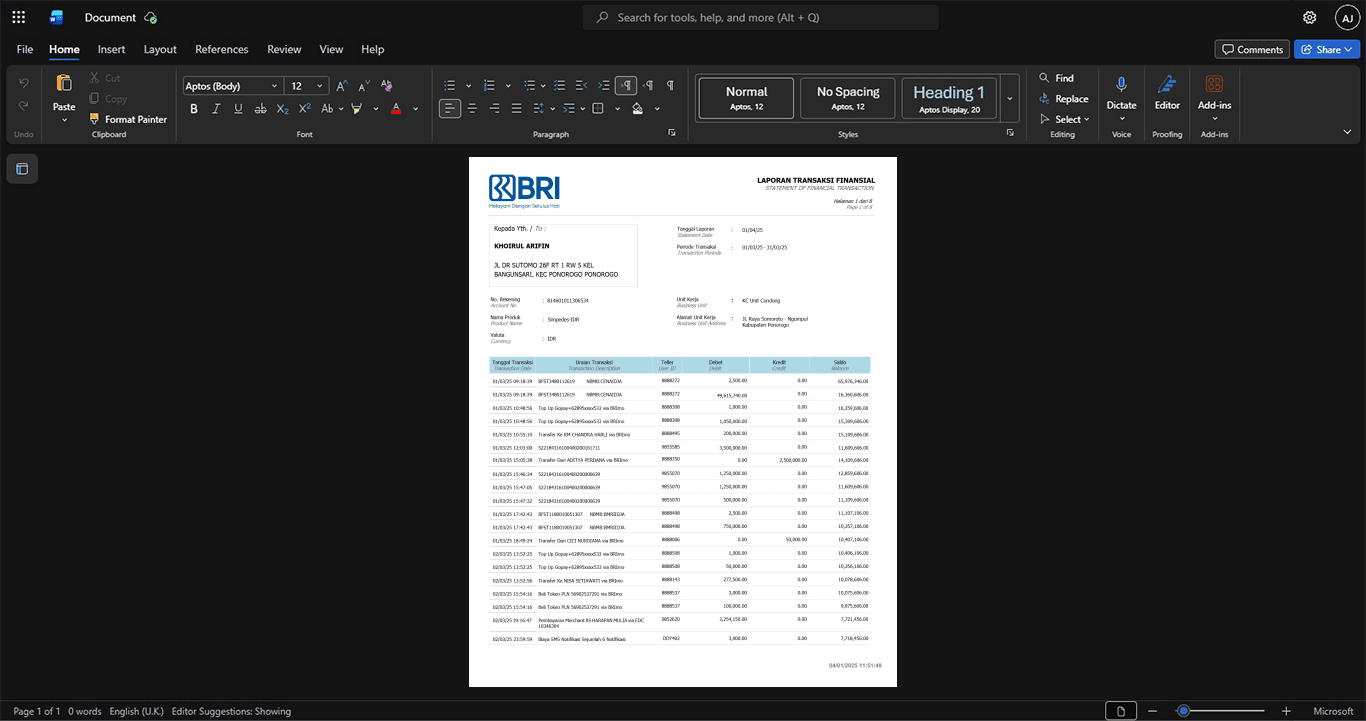The height and width of the screenshot is (721, 1366).
Task: Apply superscript formatting
Action: coord(304,108)
